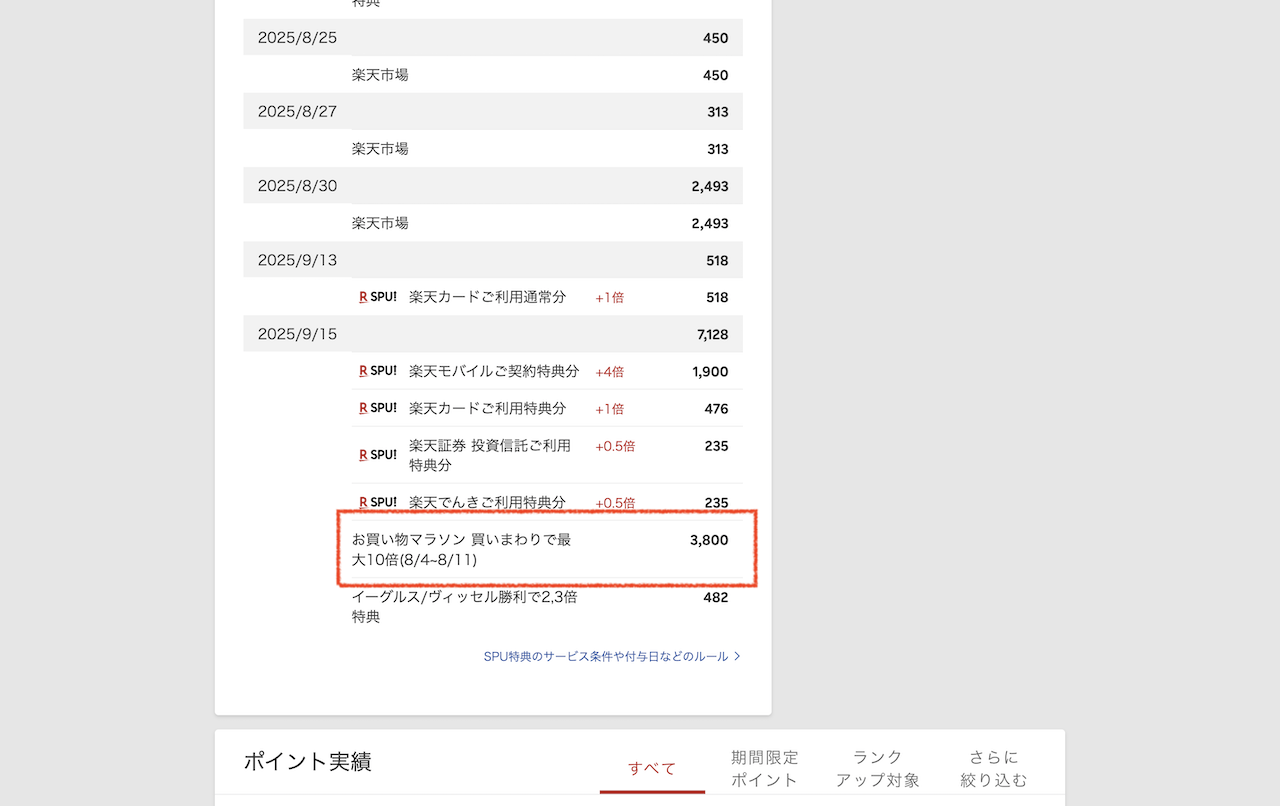Screen dimensions: 1280x806
Task: Click the +4倍 multiplier
Action: click(610, 372)
